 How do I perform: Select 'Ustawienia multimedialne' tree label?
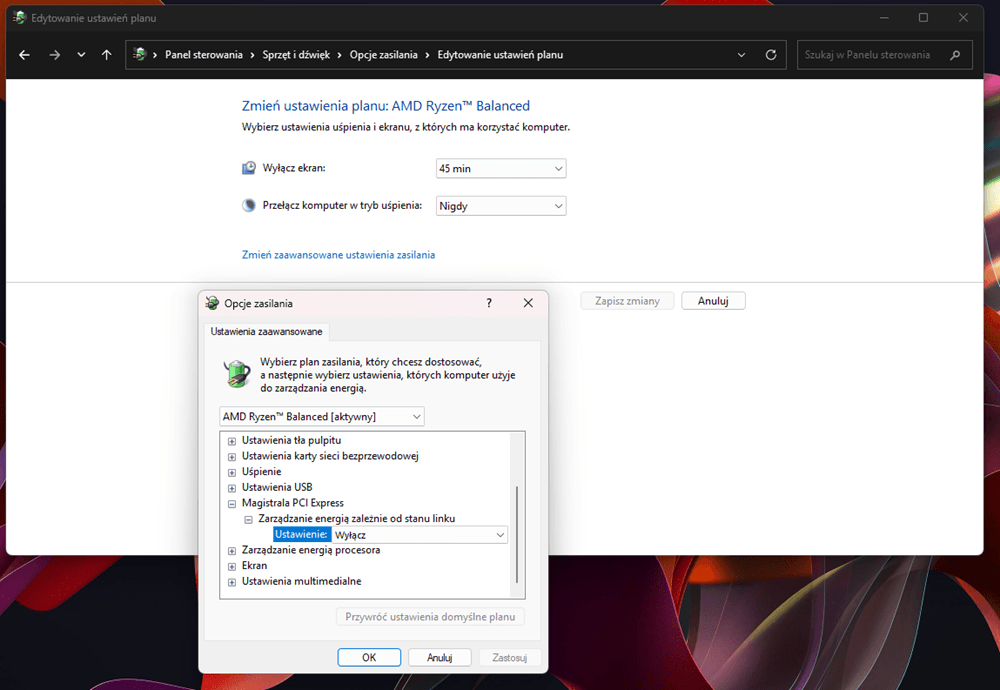click(302, 581)
